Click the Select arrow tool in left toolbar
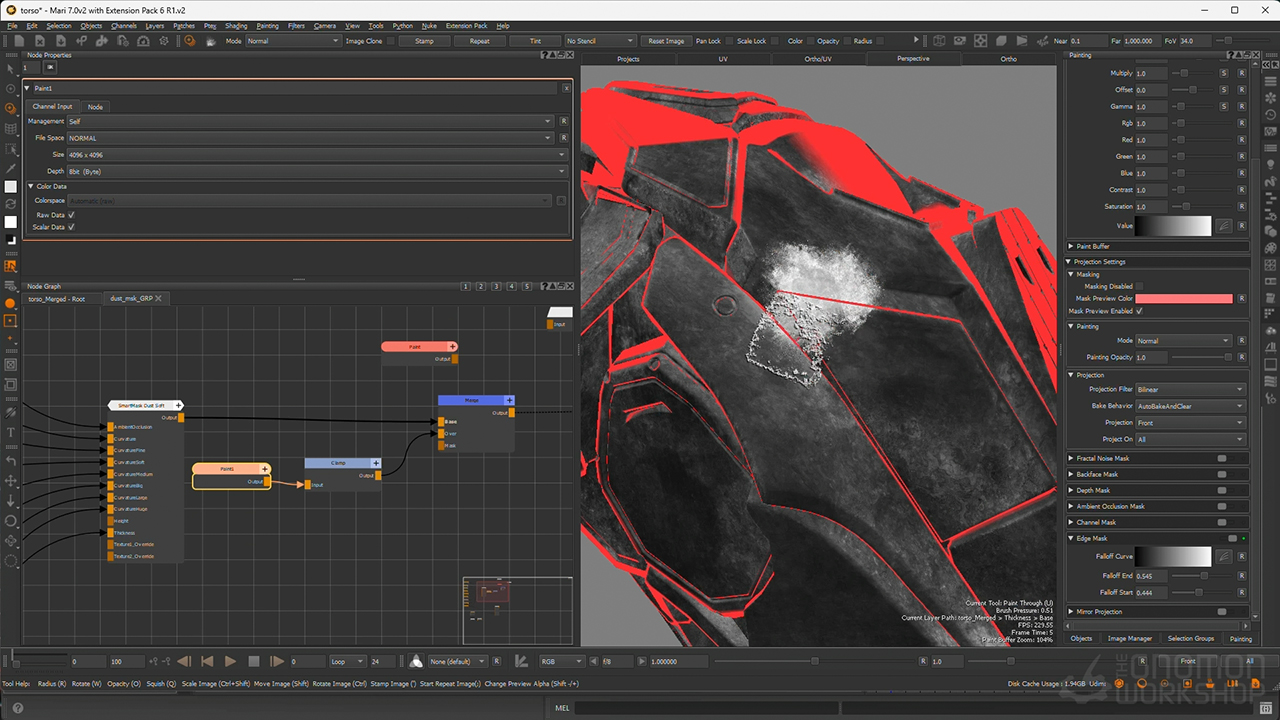Screen dimensions: 1280x720 [11, 69]
